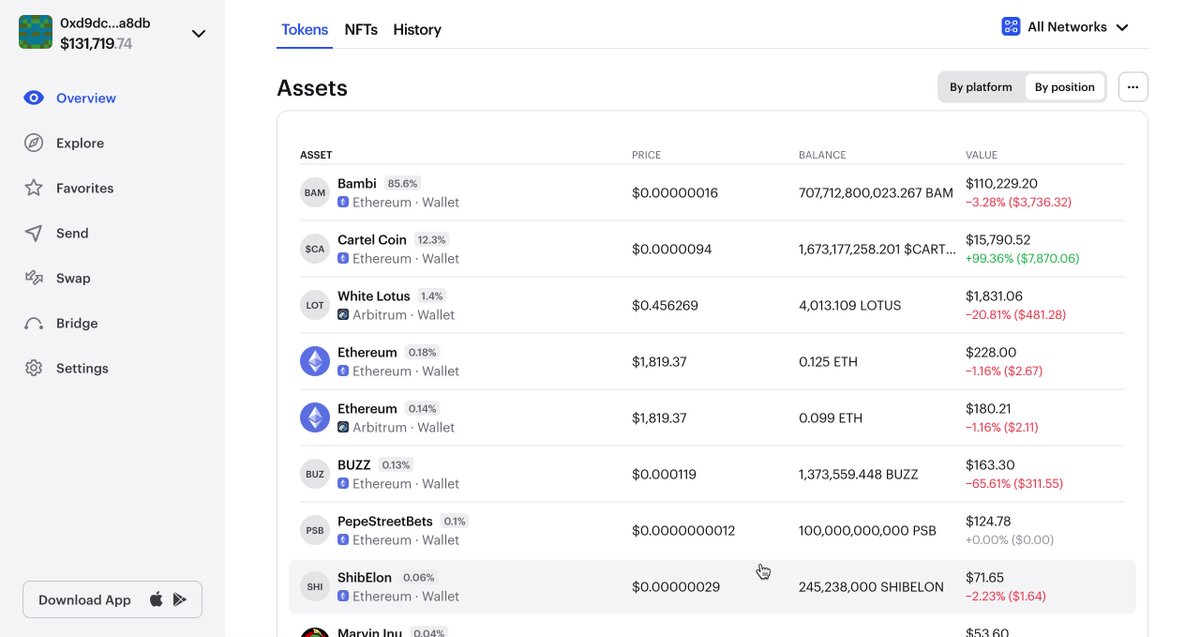Image resolution: width=1200 pixels, height=637 pixels.
Task: Click the Download App button
Action: point(112,600)
